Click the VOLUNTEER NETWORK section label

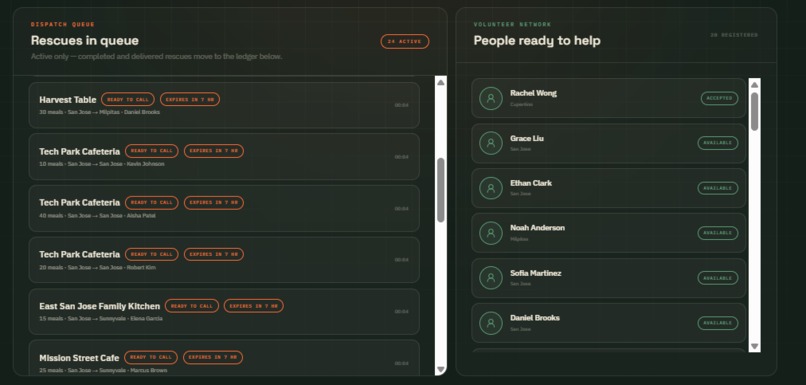click(512, 24)
